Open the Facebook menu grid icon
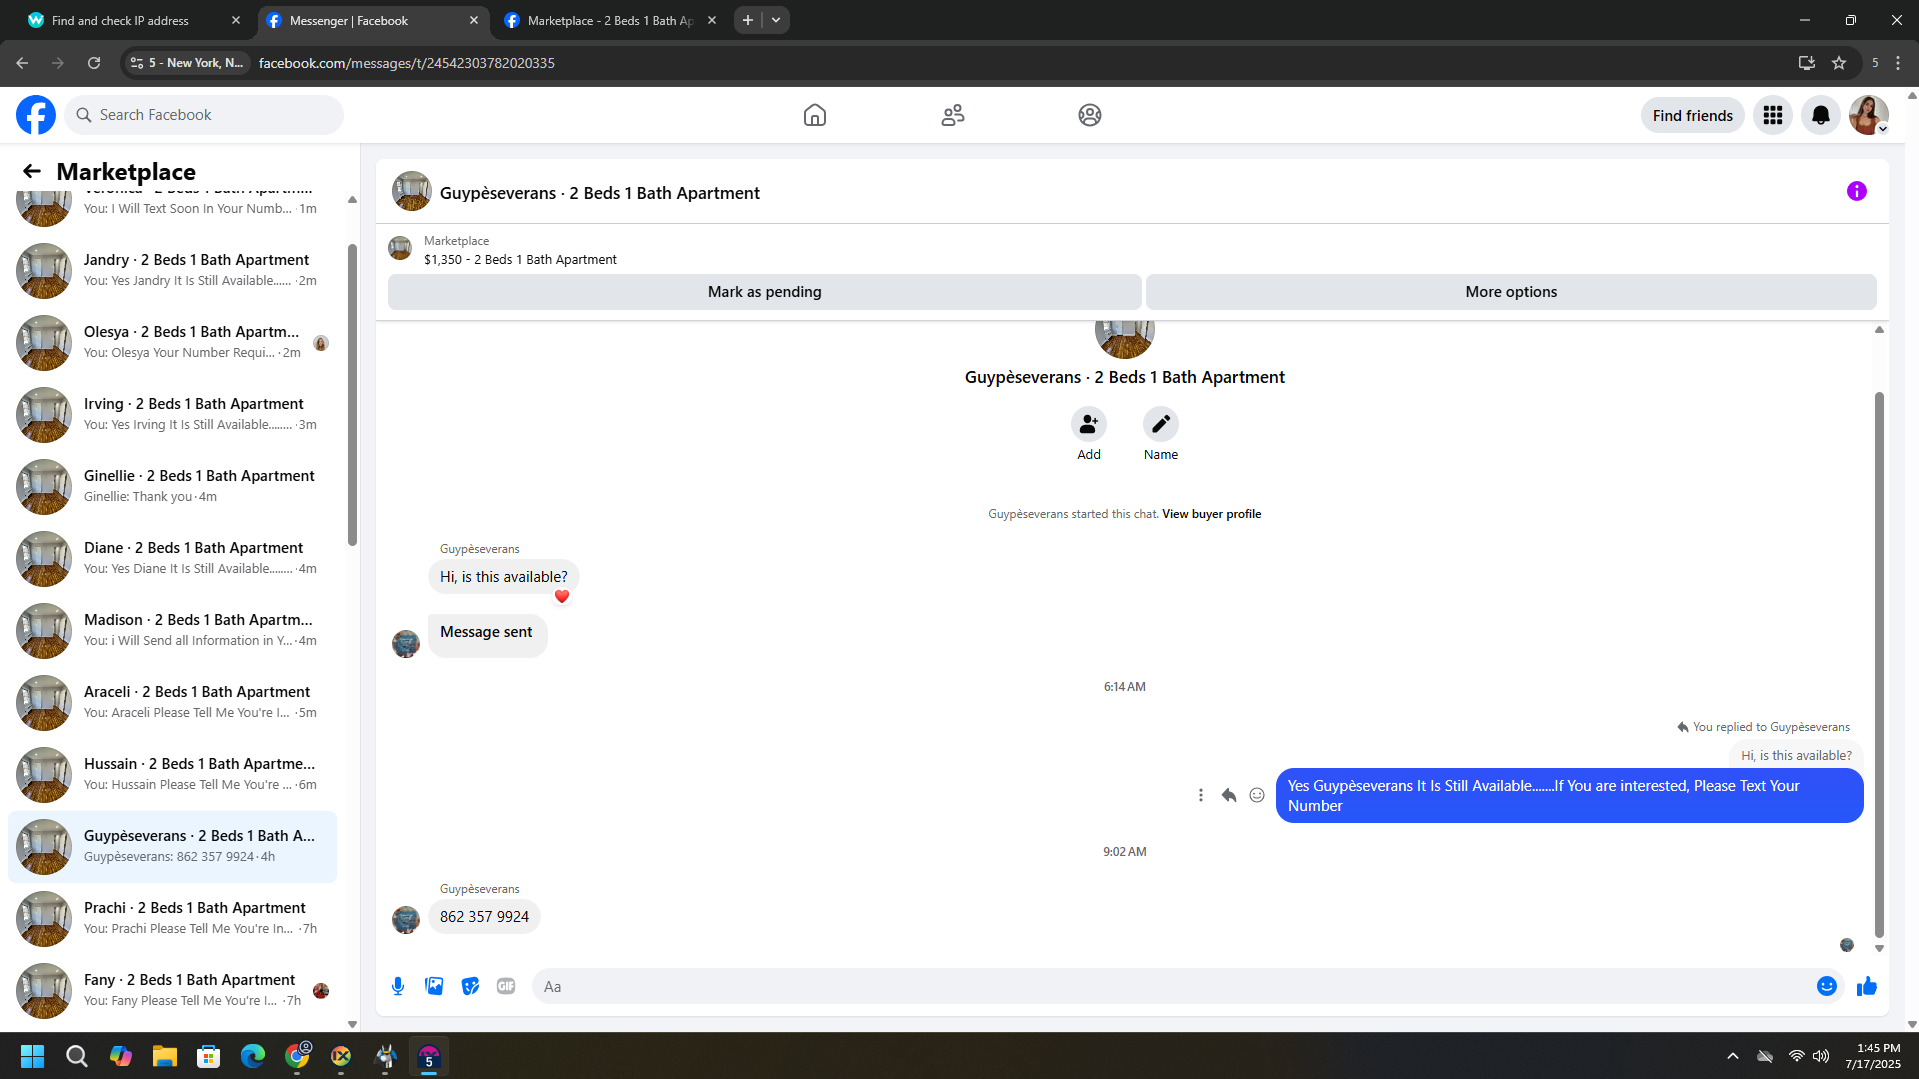Image resolution: width=1919 pixels, height=1079 pixels. point(1773,115)
